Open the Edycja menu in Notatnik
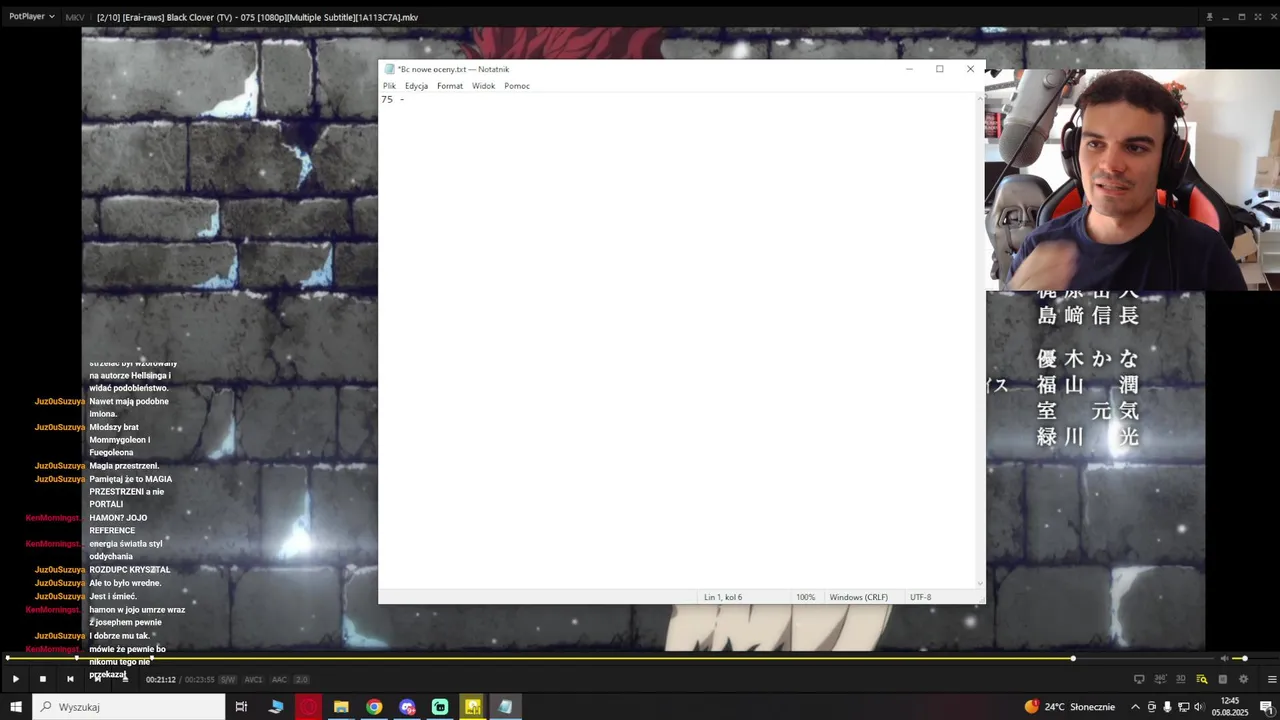Screen dimensions: 1280x720 tap(416, 86)
